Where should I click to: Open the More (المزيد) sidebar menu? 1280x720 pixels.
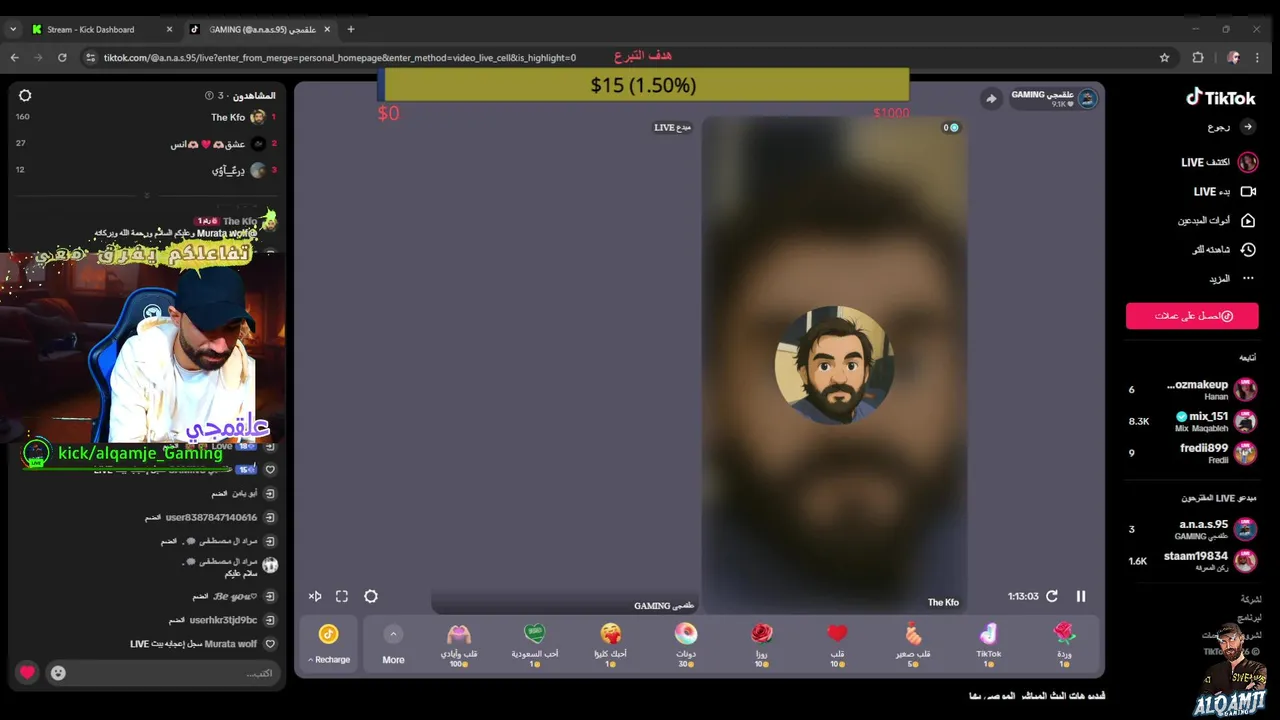click(x=1231, y=278)
